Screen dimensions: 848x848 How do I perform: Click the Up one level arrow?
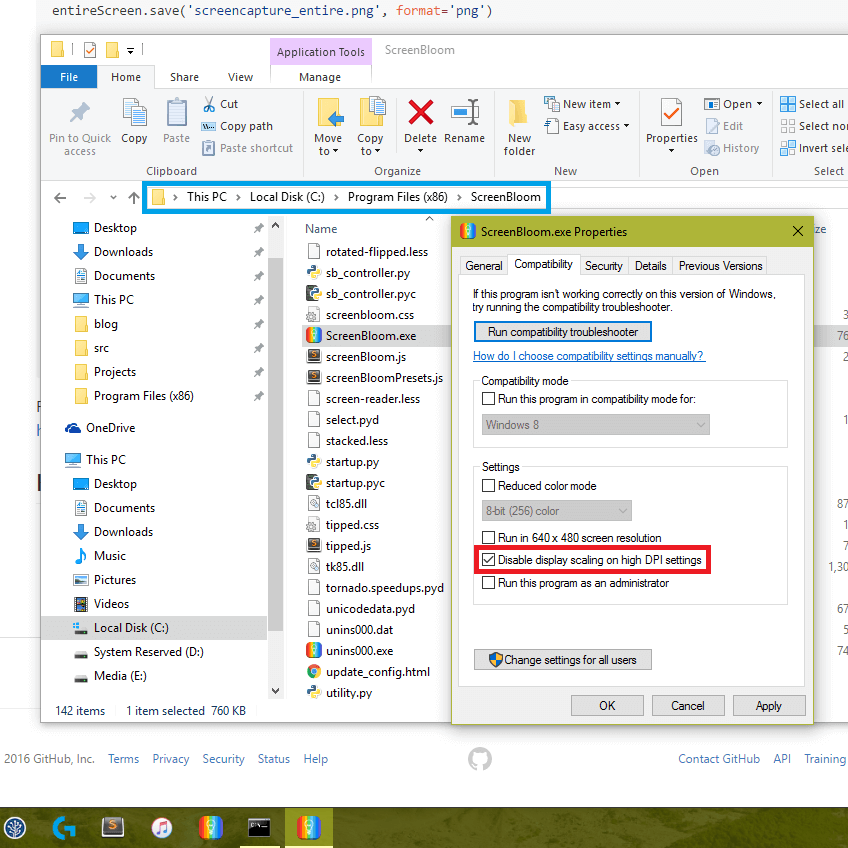click(134, 198)
